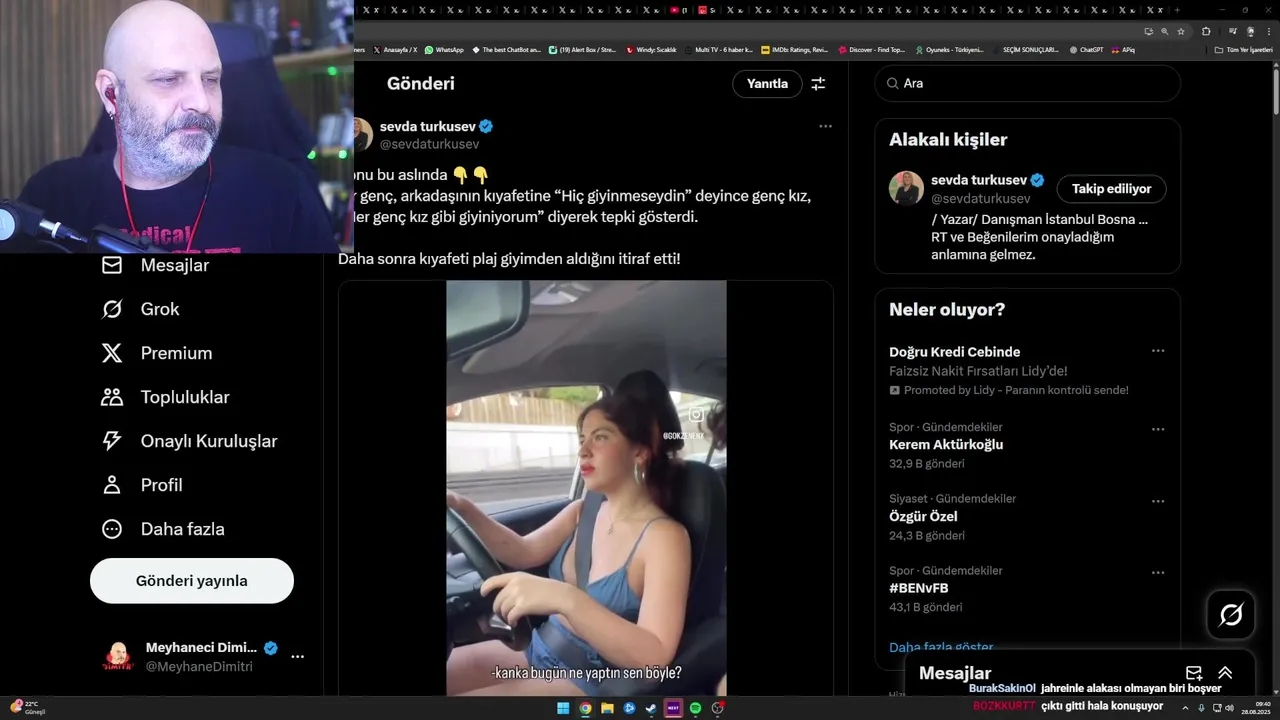Open File Explorer from the taskbar

coord(607,708)
